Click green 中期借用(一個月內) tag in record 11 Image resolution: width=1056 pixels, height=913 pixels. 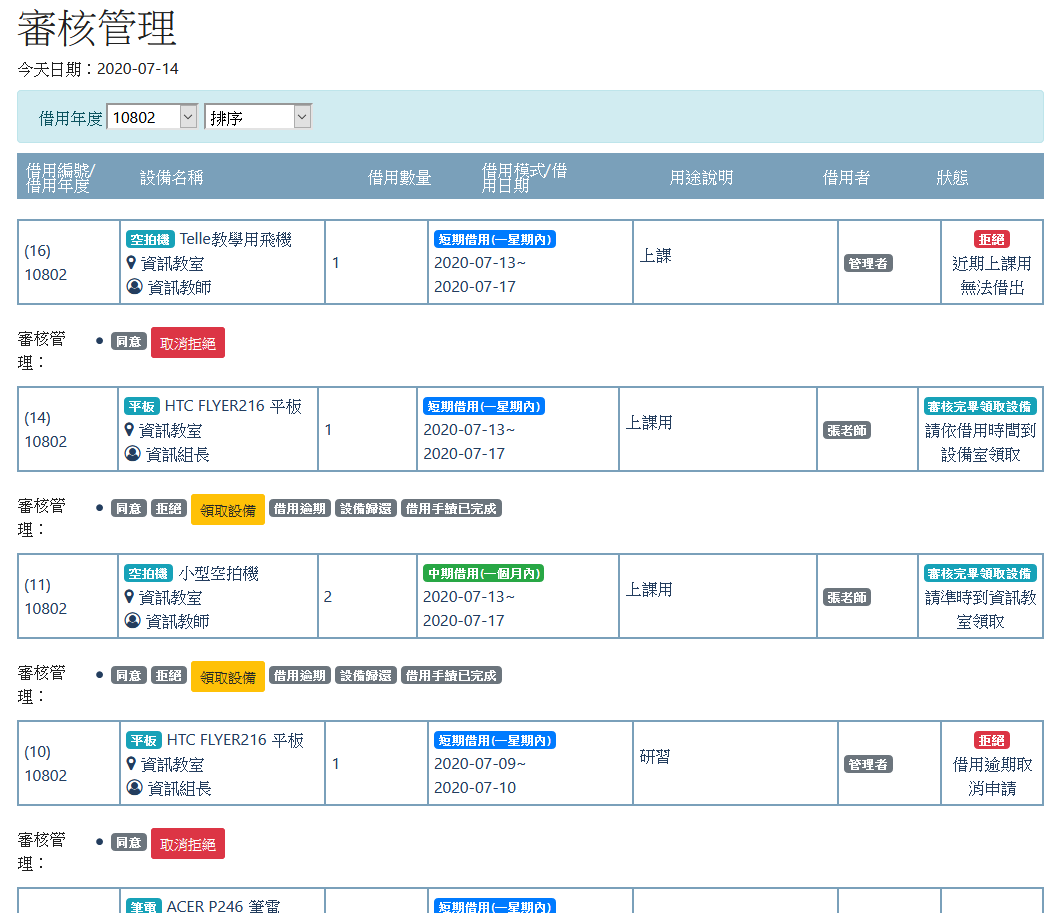pos(483,573)
